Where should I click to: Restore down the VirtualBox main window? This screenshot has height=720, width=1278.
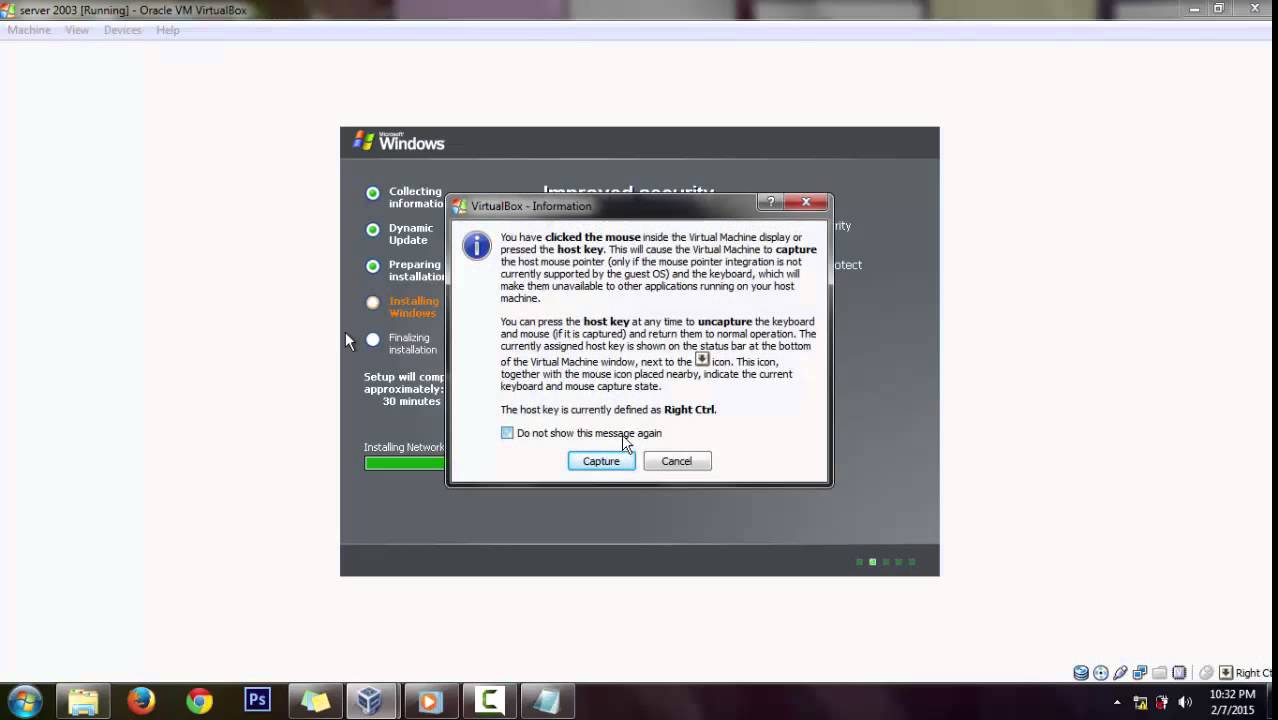coord(1219,8)
